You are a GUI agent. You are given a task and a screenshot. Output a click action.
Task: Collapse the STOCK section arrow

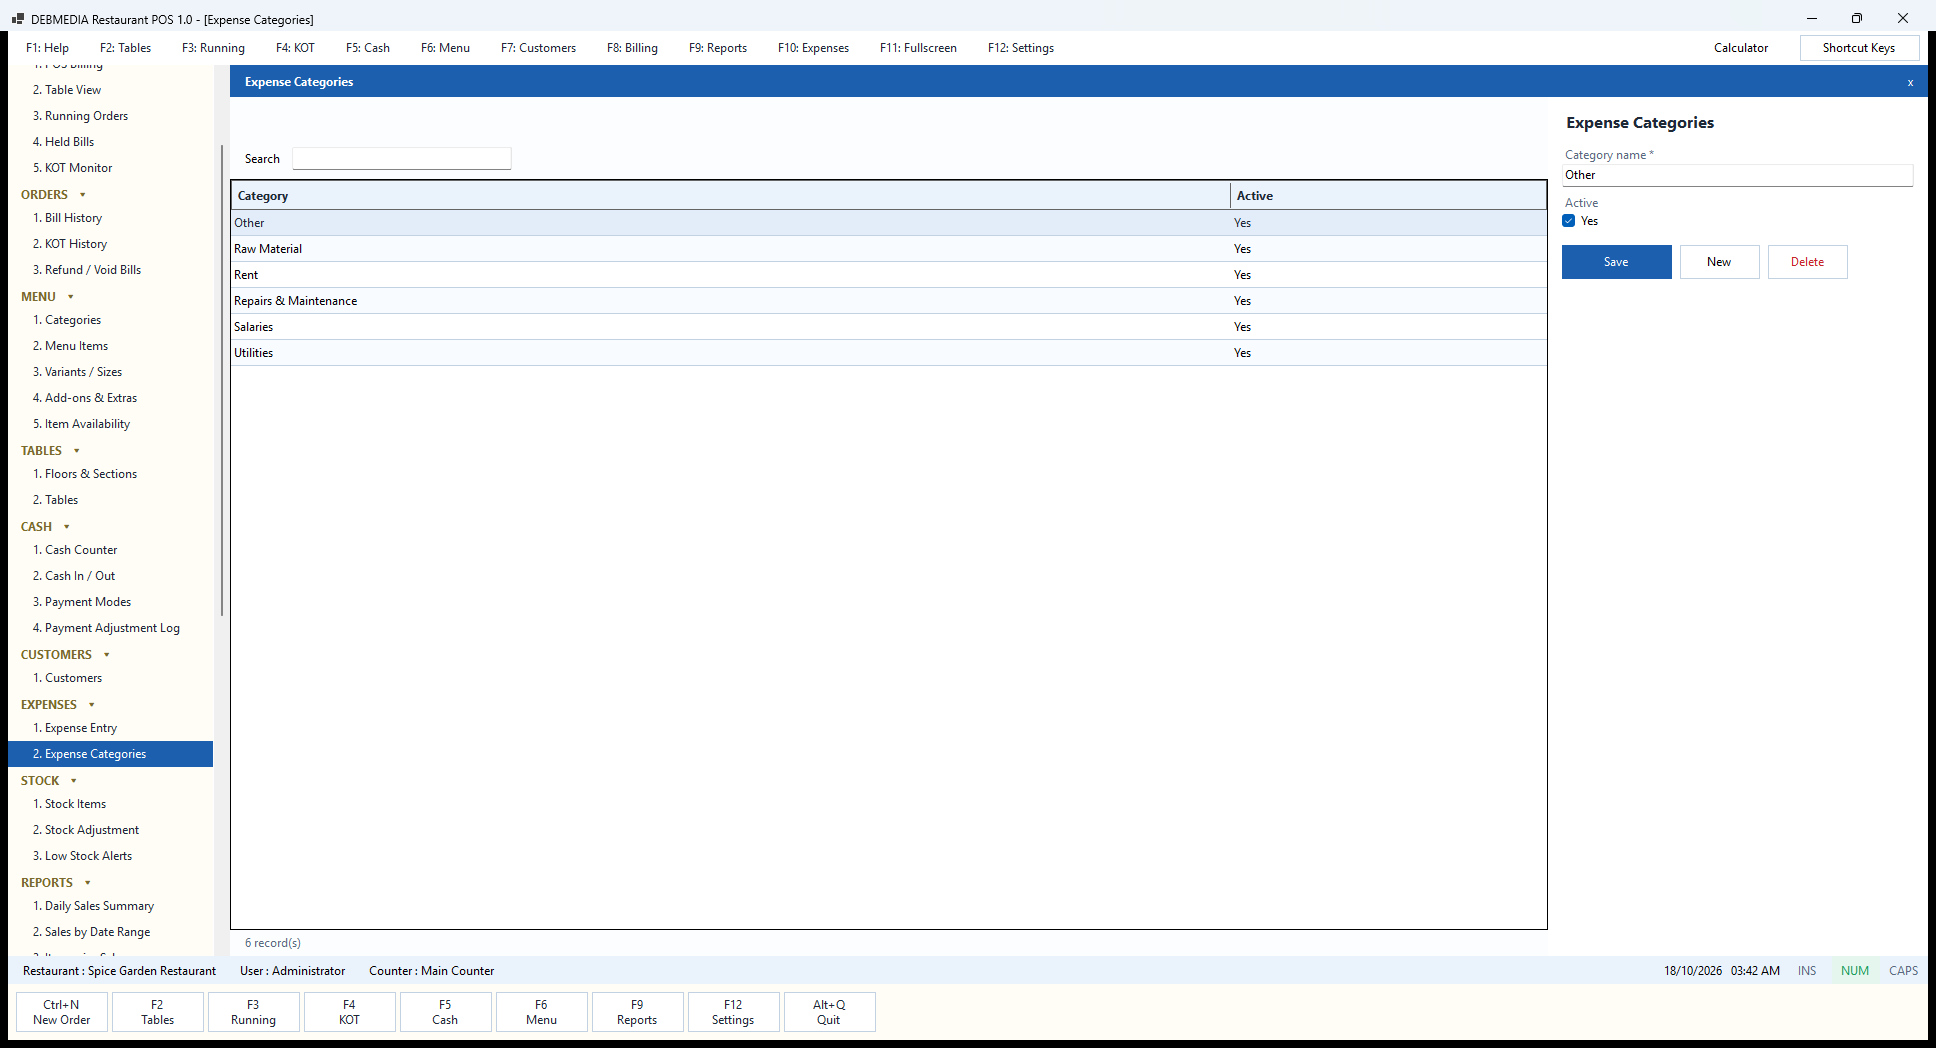click(74, 781)
